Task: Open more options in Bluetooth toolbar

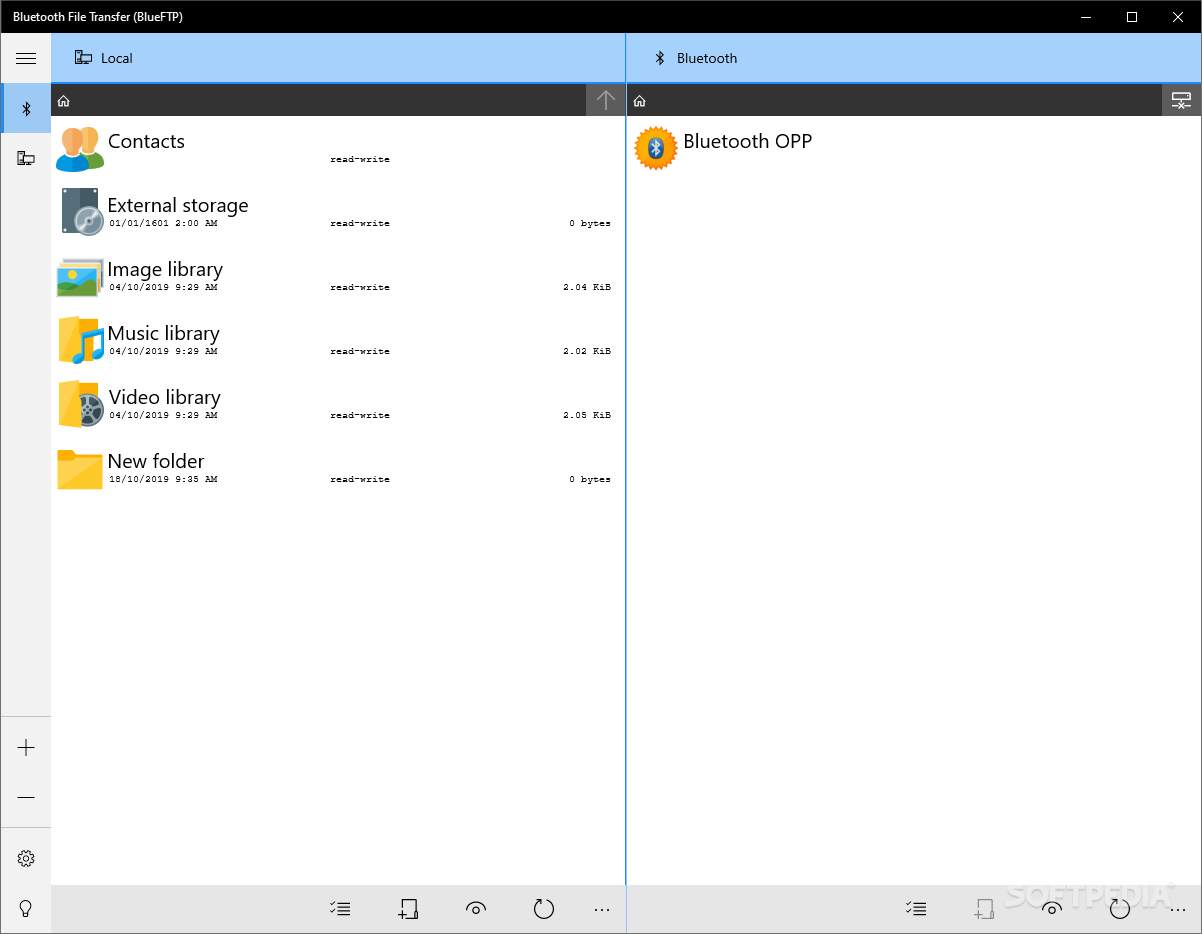Action: tap(1178, 909)
